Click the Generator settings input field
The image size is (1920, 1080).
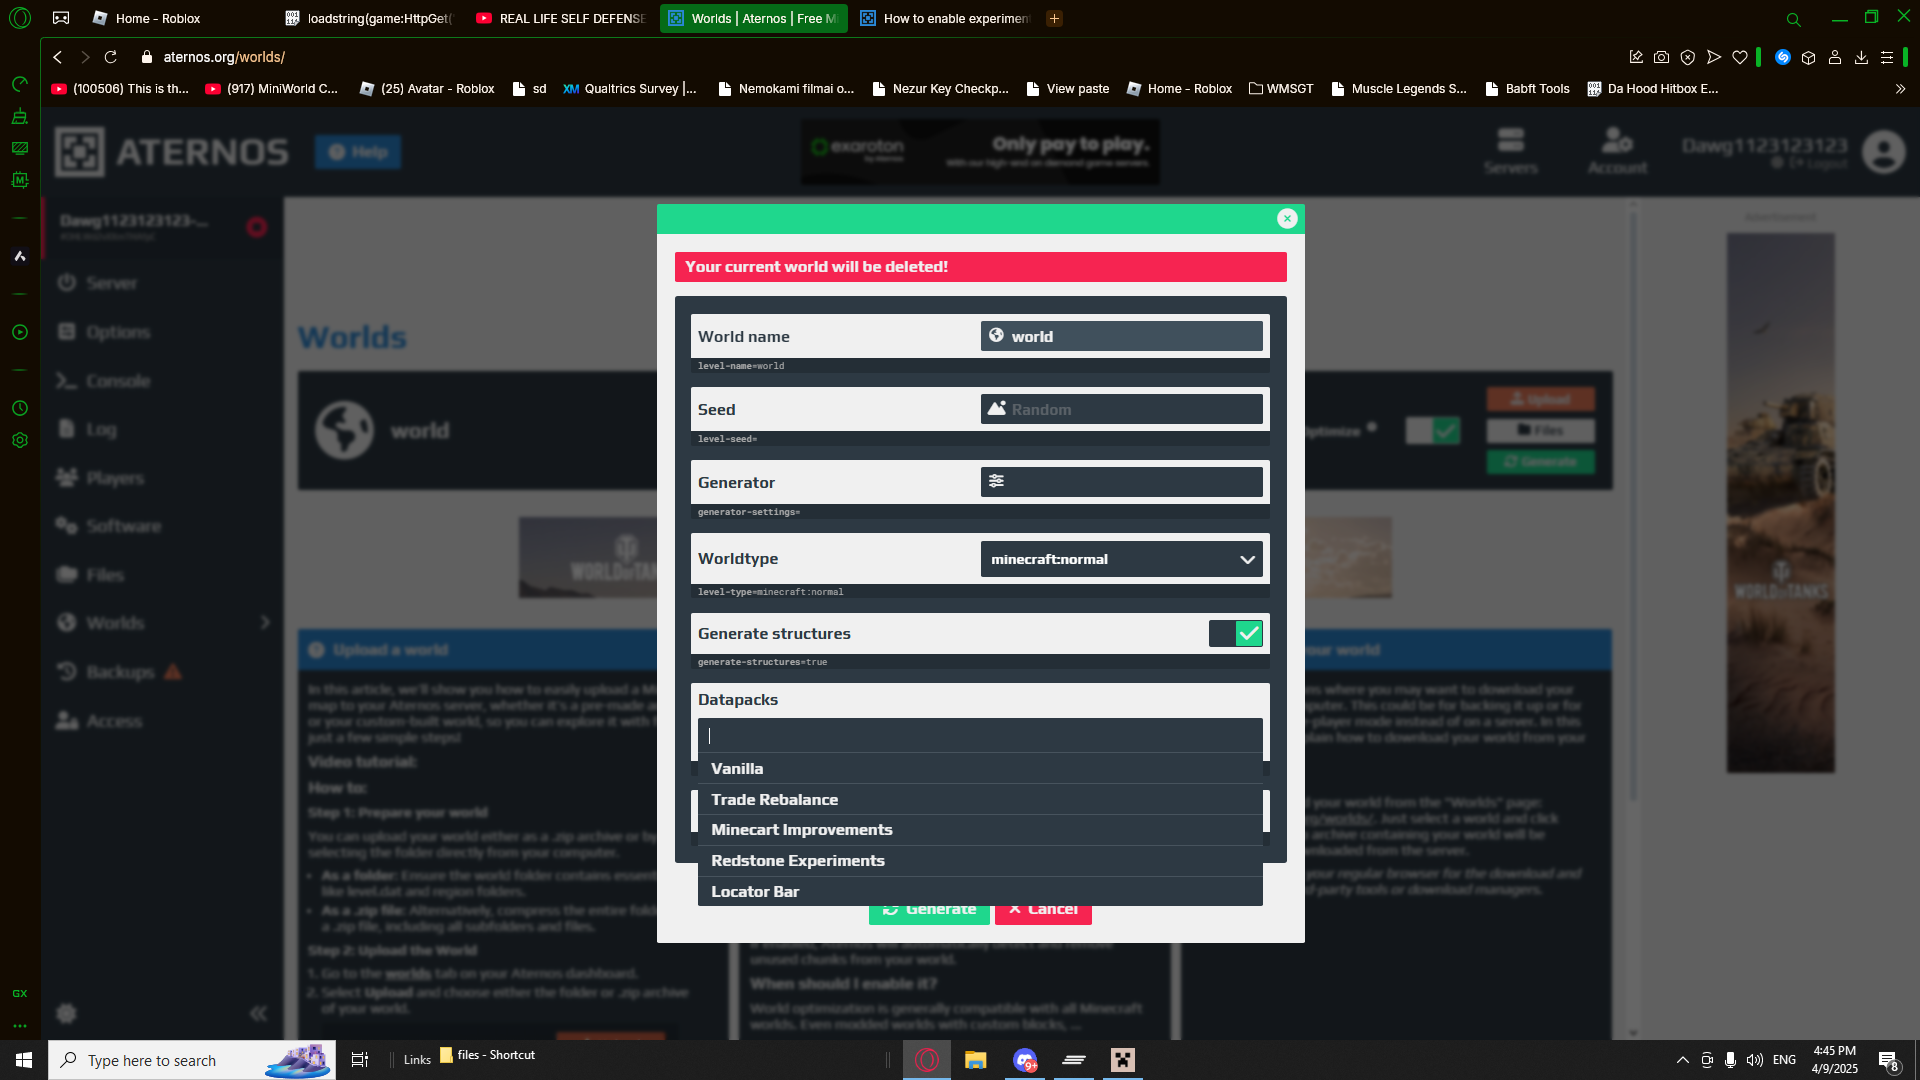click(x=1121, y=482)
